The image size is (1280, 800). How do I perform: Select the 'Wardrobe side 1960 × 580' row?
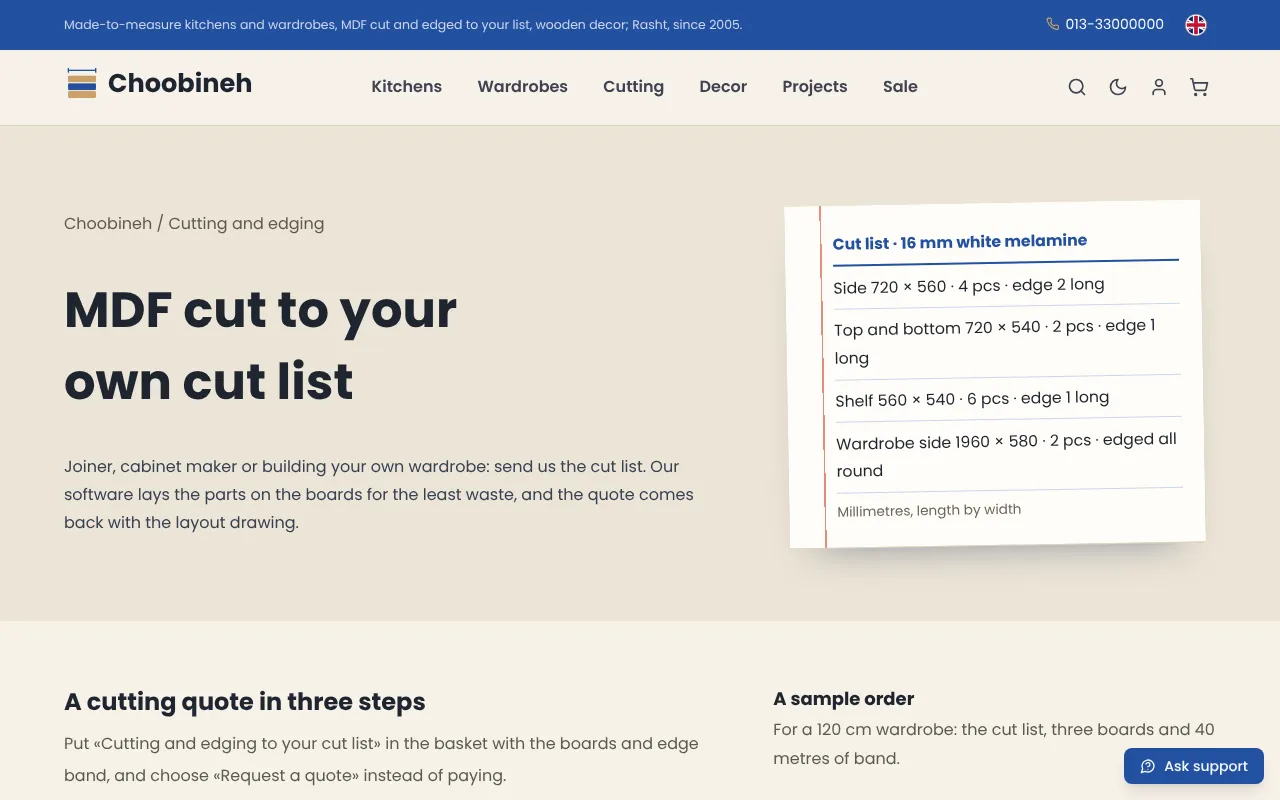click(1009, 454)
